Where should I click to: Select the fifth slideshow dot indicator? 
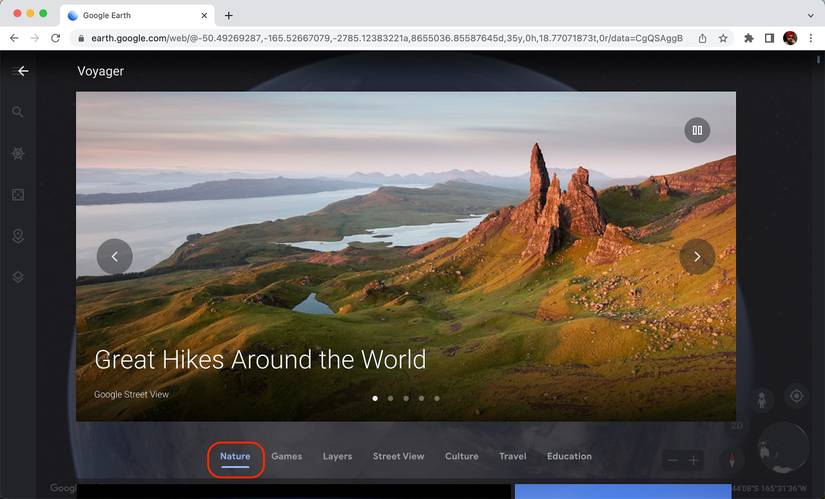click(x=437, y=398)
